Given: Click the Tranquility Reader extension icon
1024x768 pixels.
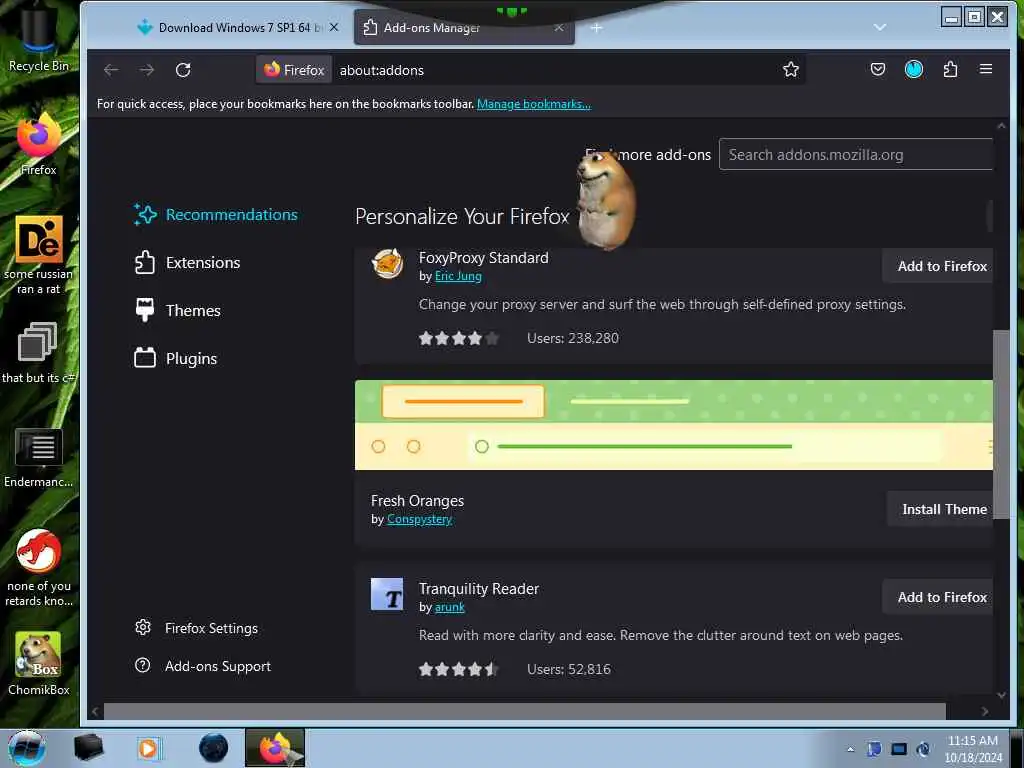Looking at the screenshot, I should tap(387, 594).
